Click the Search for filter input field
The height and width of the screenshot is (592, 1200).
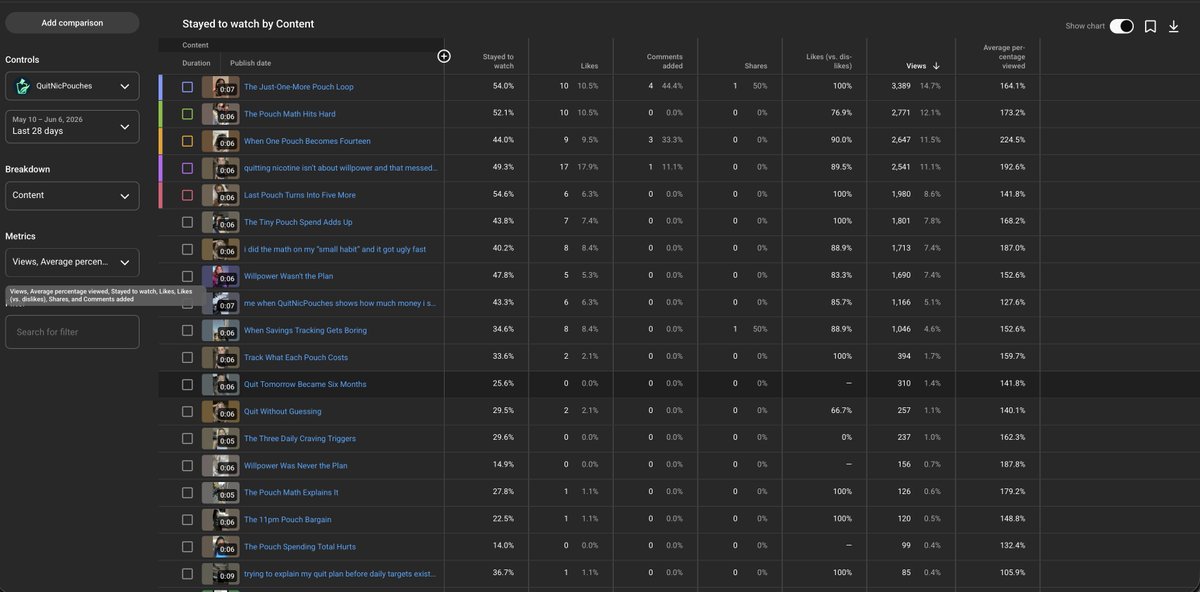[x=72, y=332]
